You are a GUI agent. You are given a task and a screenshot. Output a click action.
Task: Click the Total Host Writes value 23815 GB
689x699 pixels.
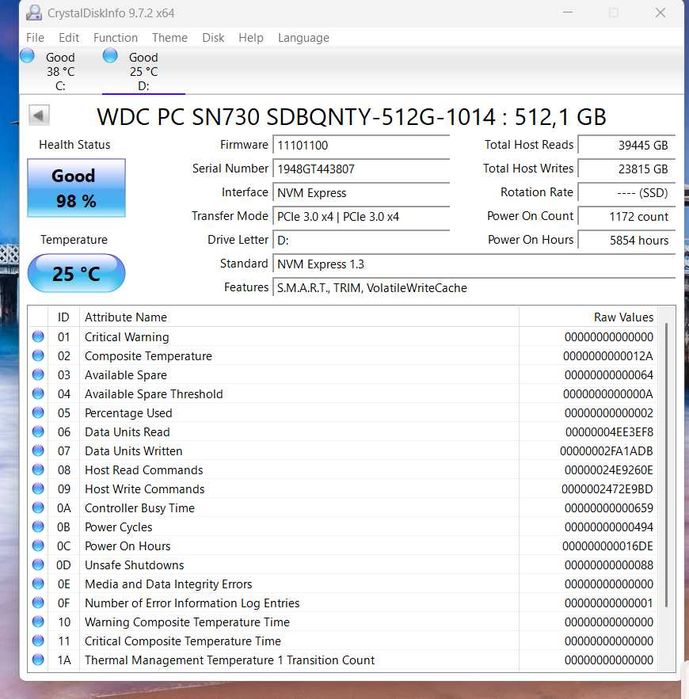[627, 169]
